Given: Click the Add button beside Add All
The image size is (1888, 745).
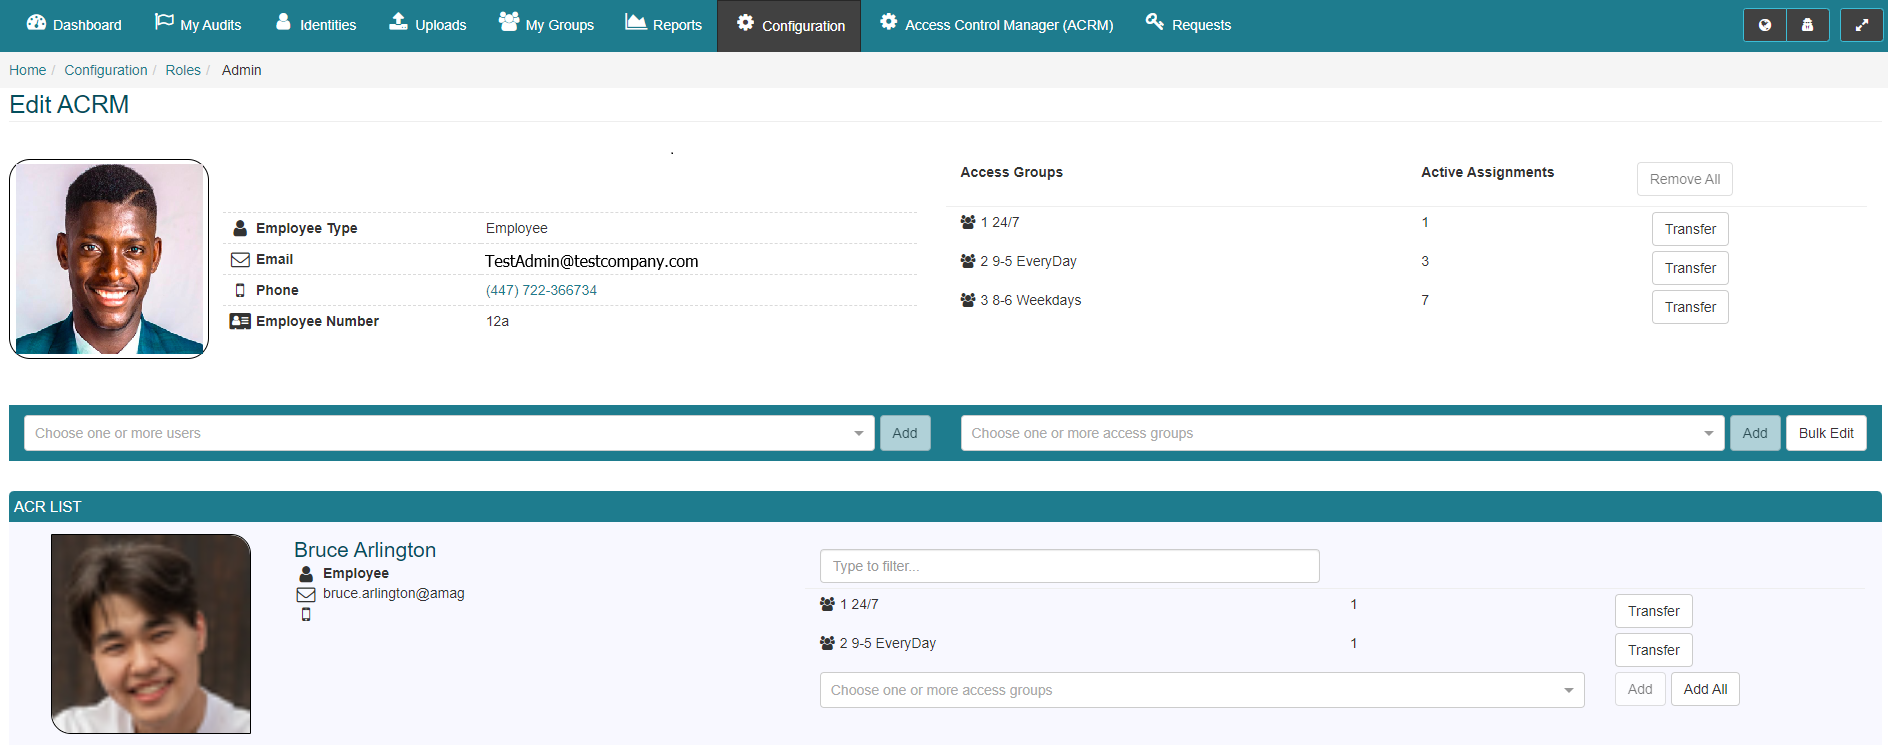Looking at the screenshot, I should (1640, 689).
